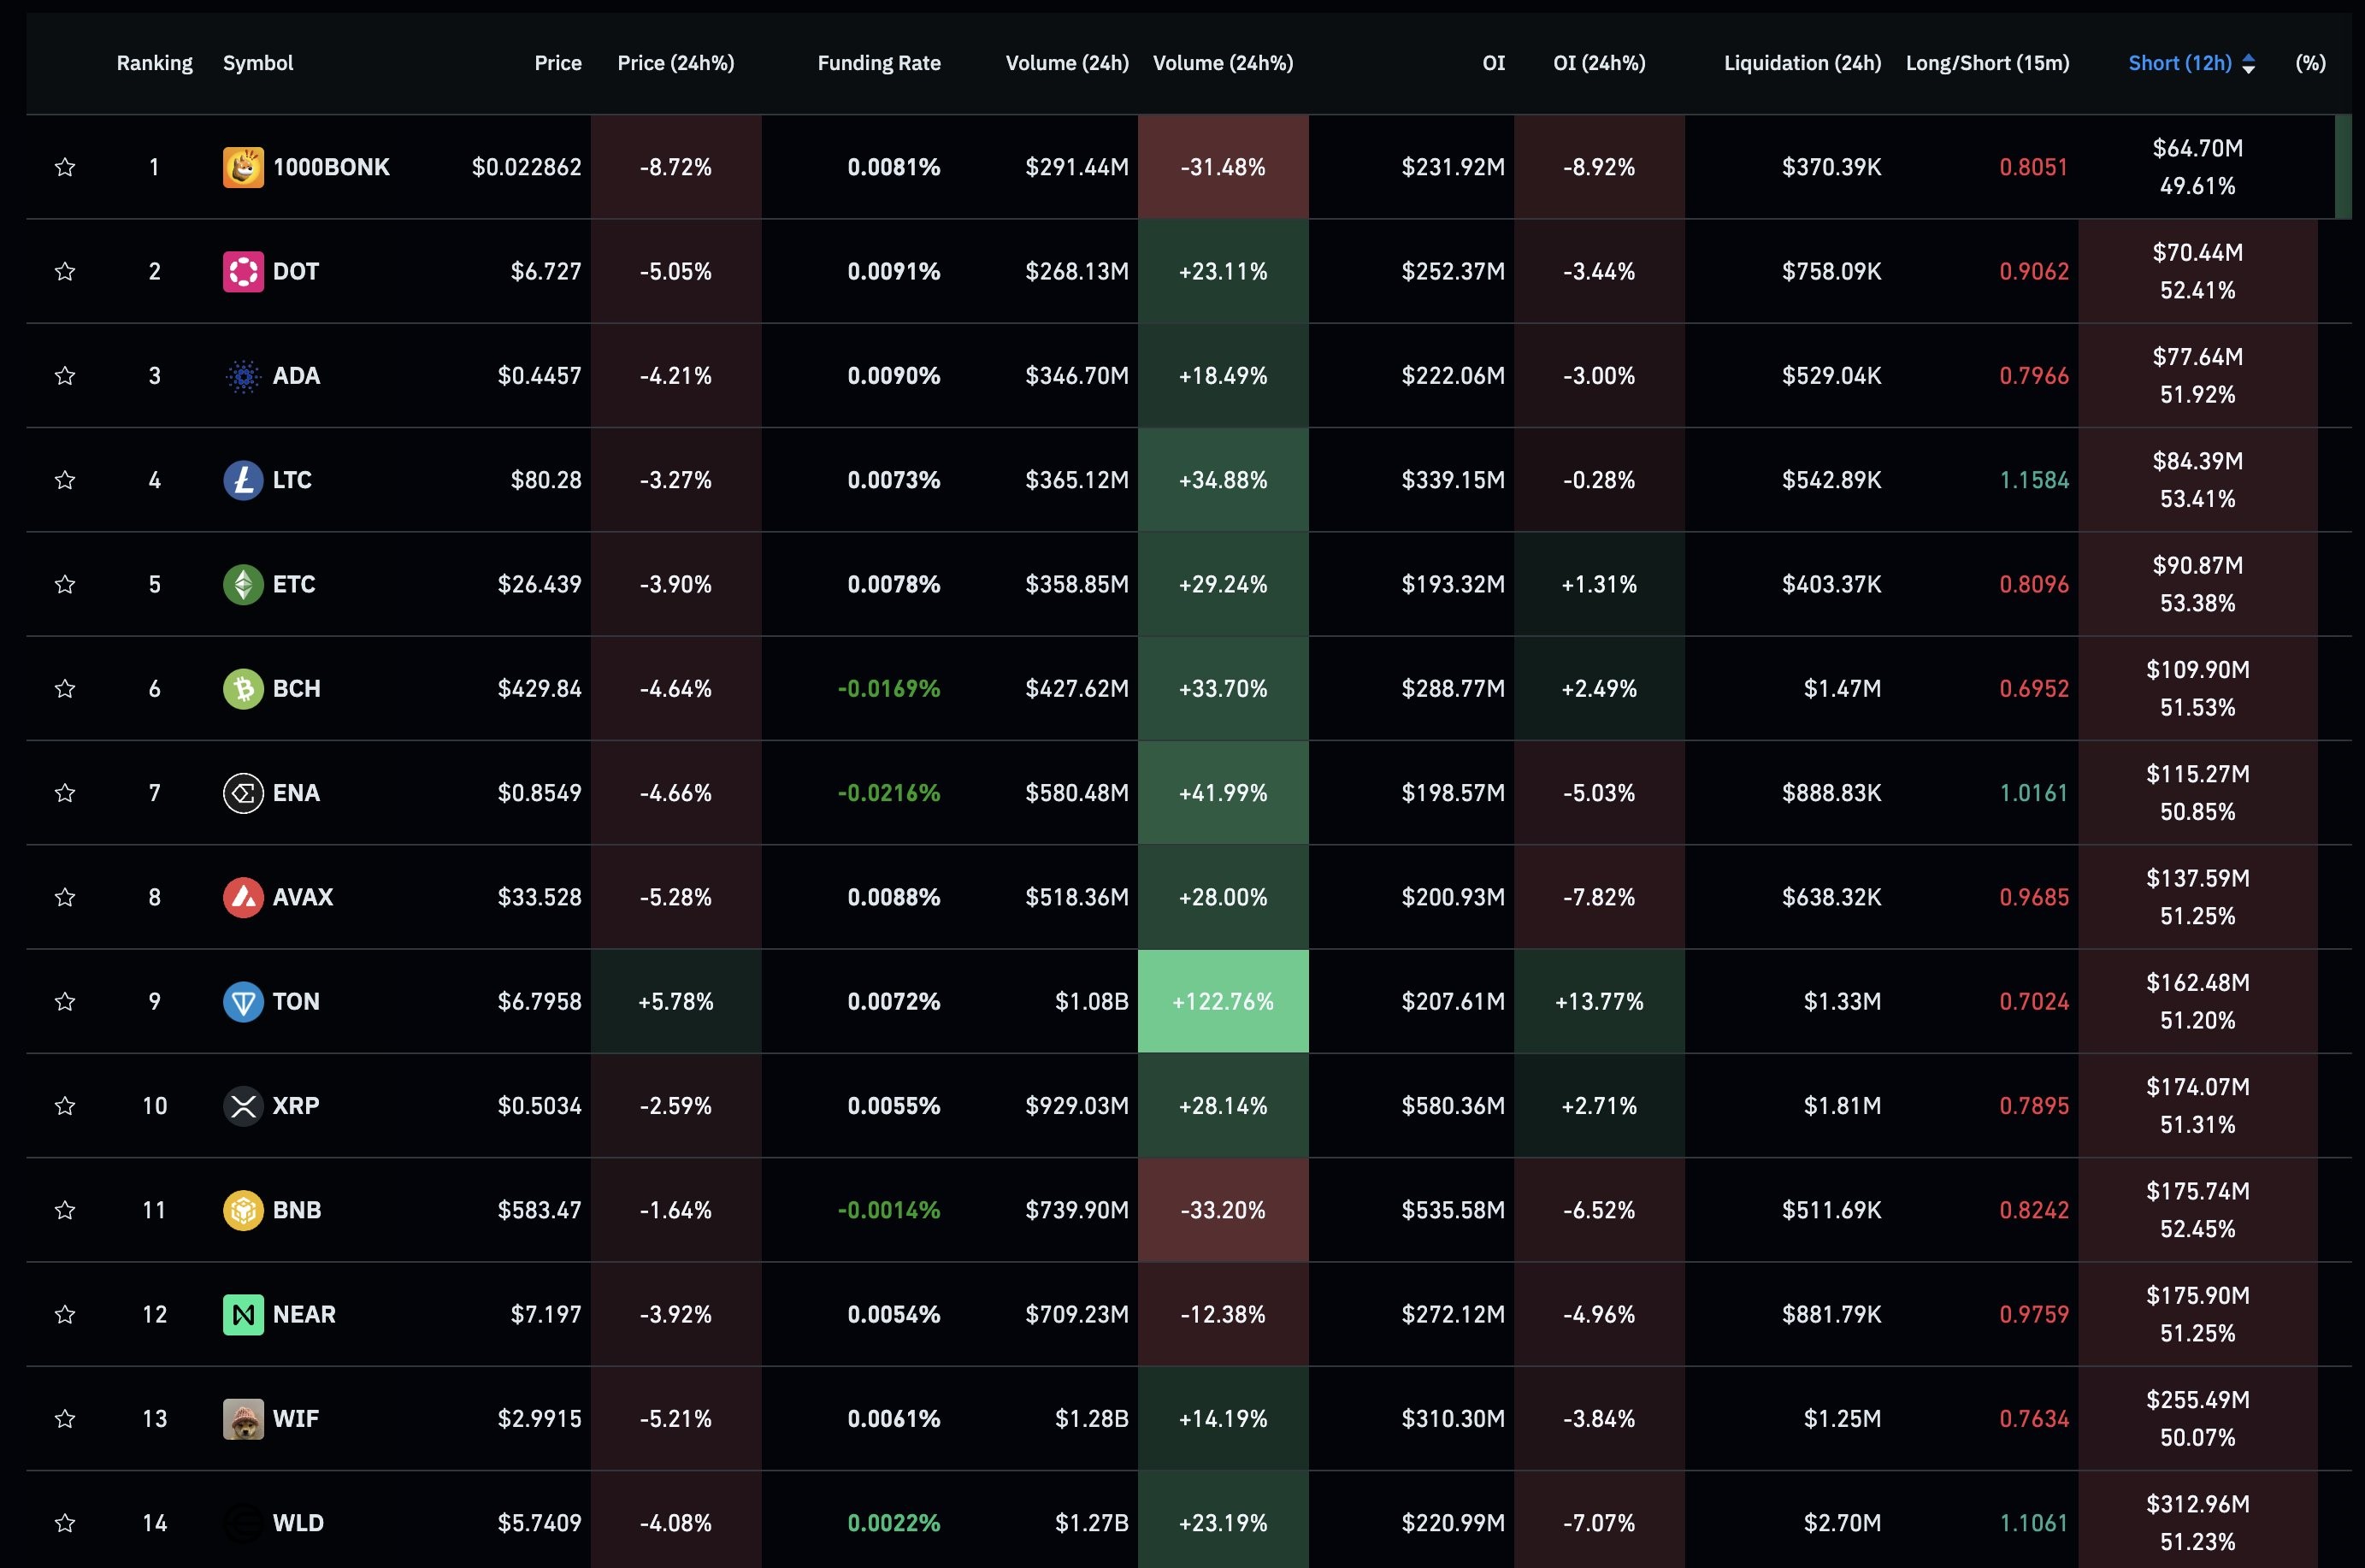Sort by Price (24h%) column header

[676, 63]
